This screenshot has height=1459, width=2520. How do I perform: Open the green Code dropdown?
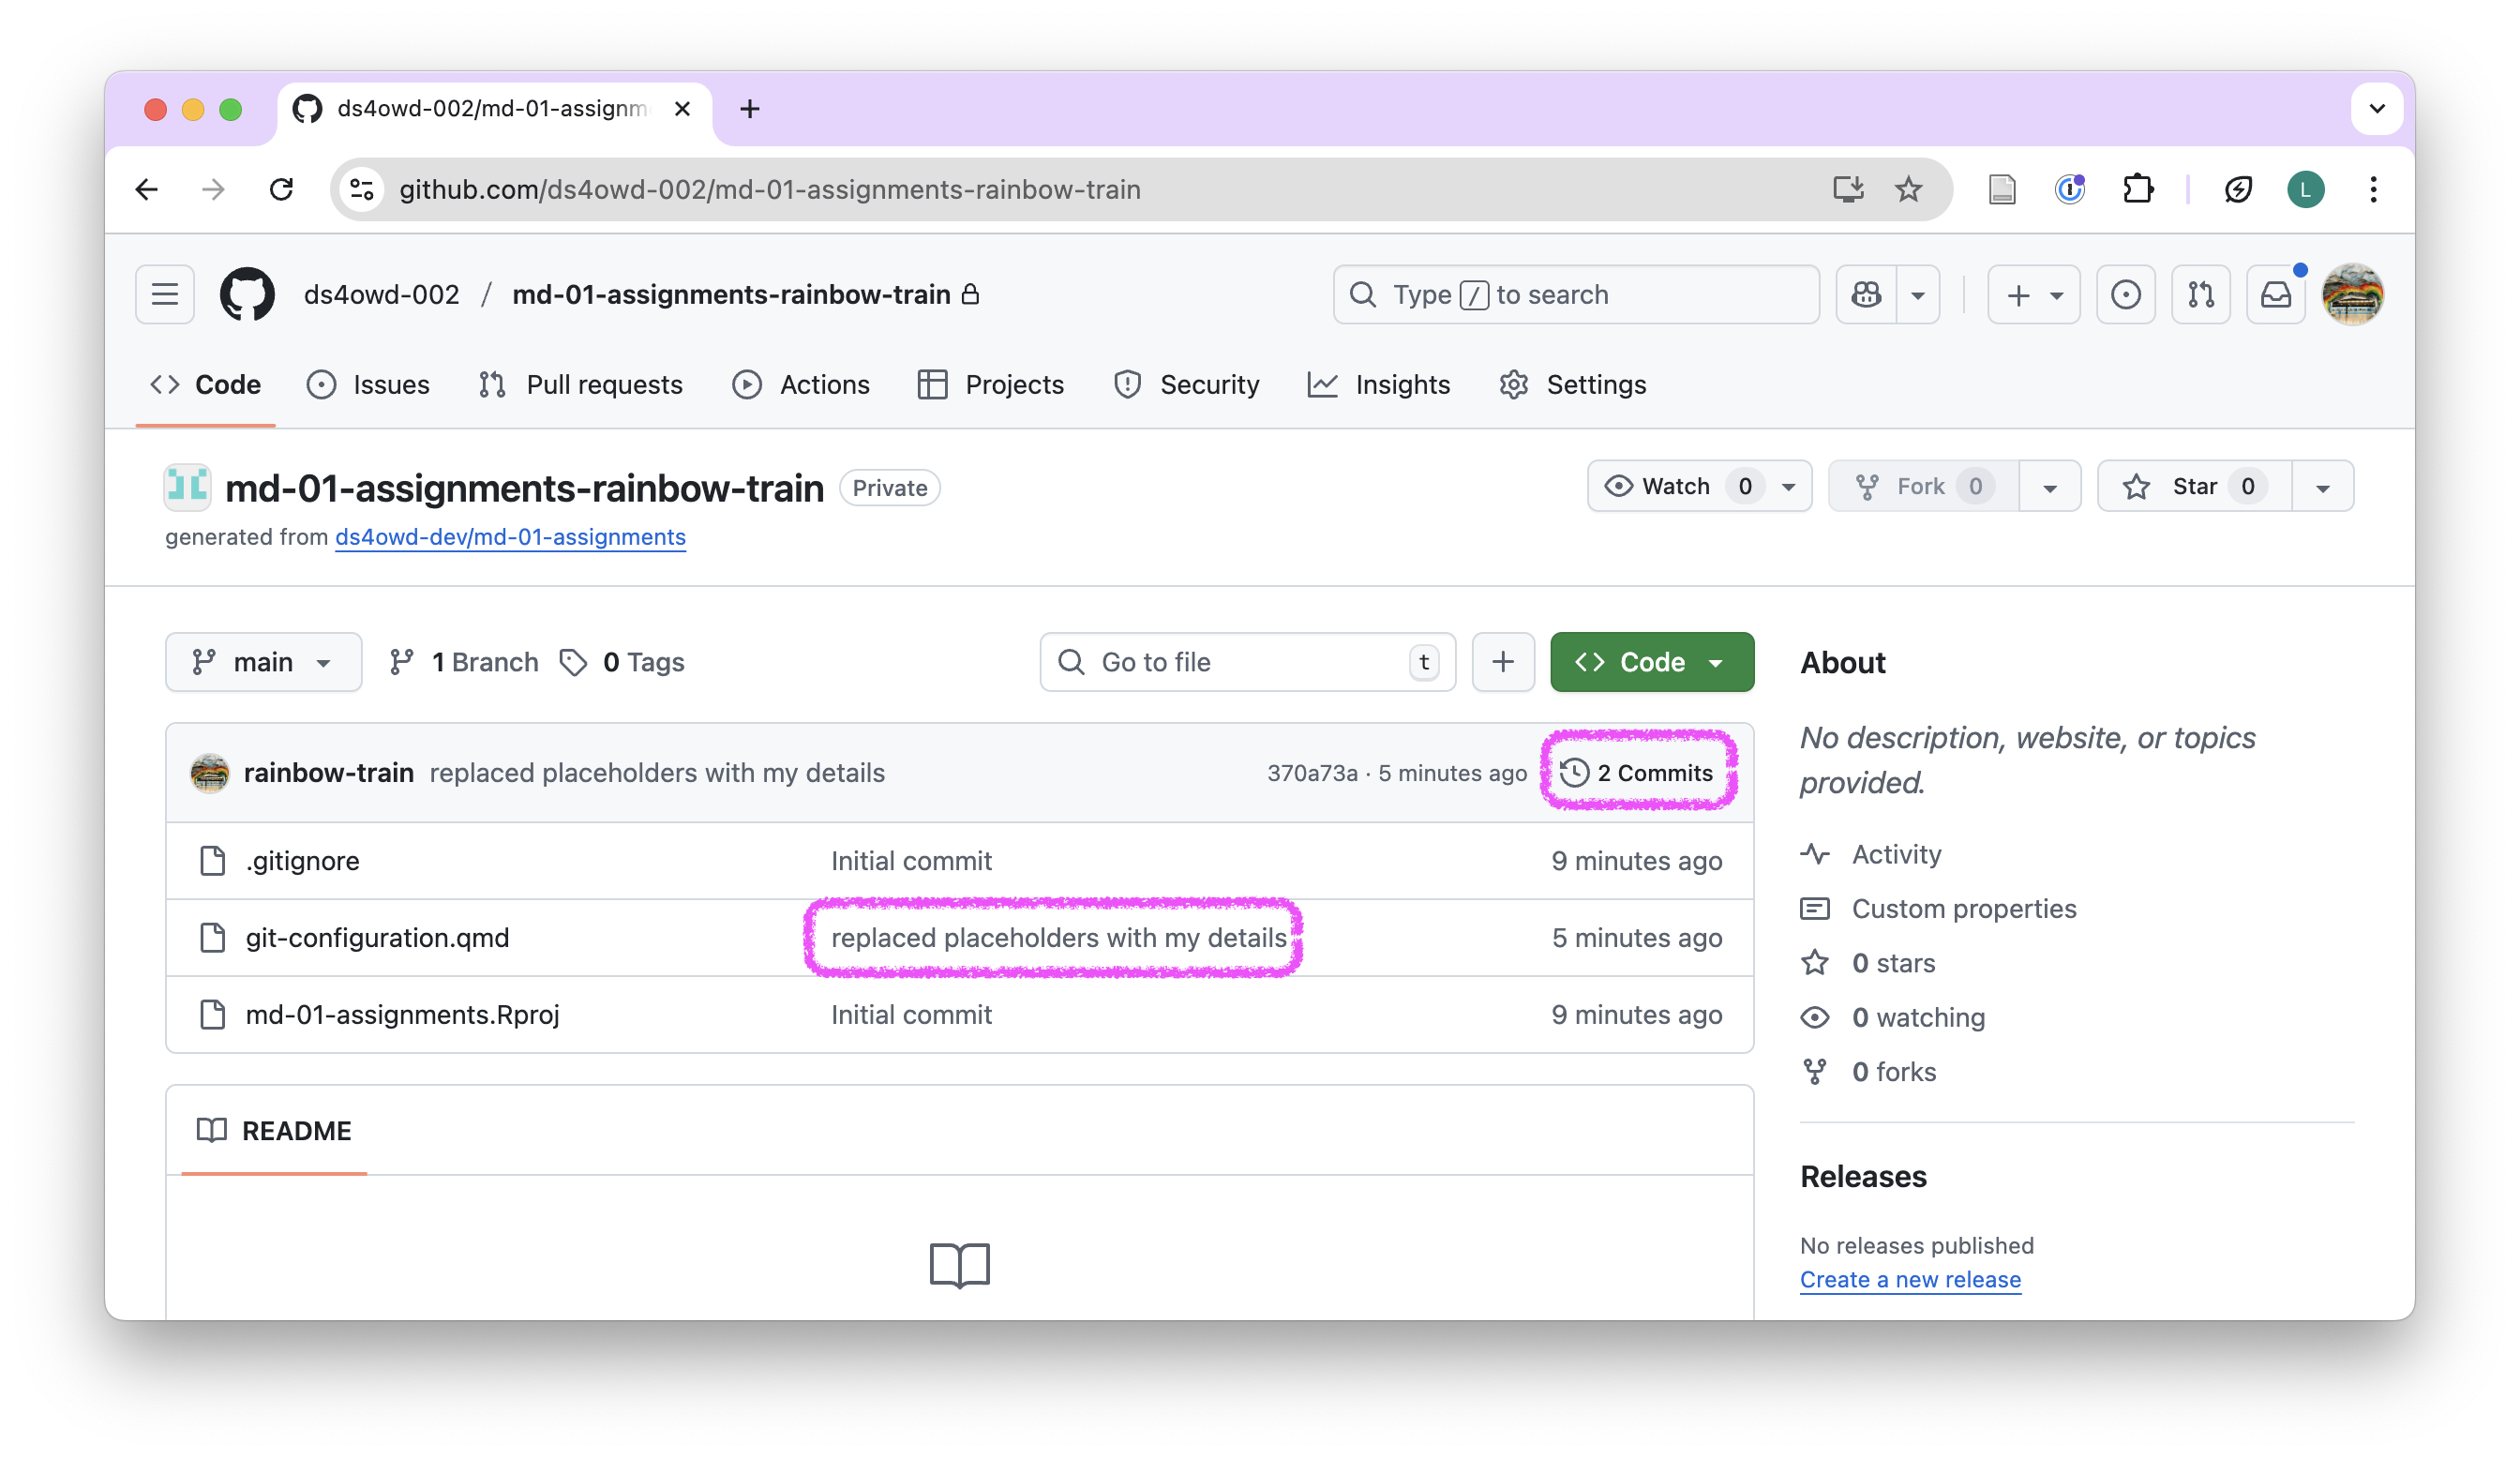[1651, 662]
